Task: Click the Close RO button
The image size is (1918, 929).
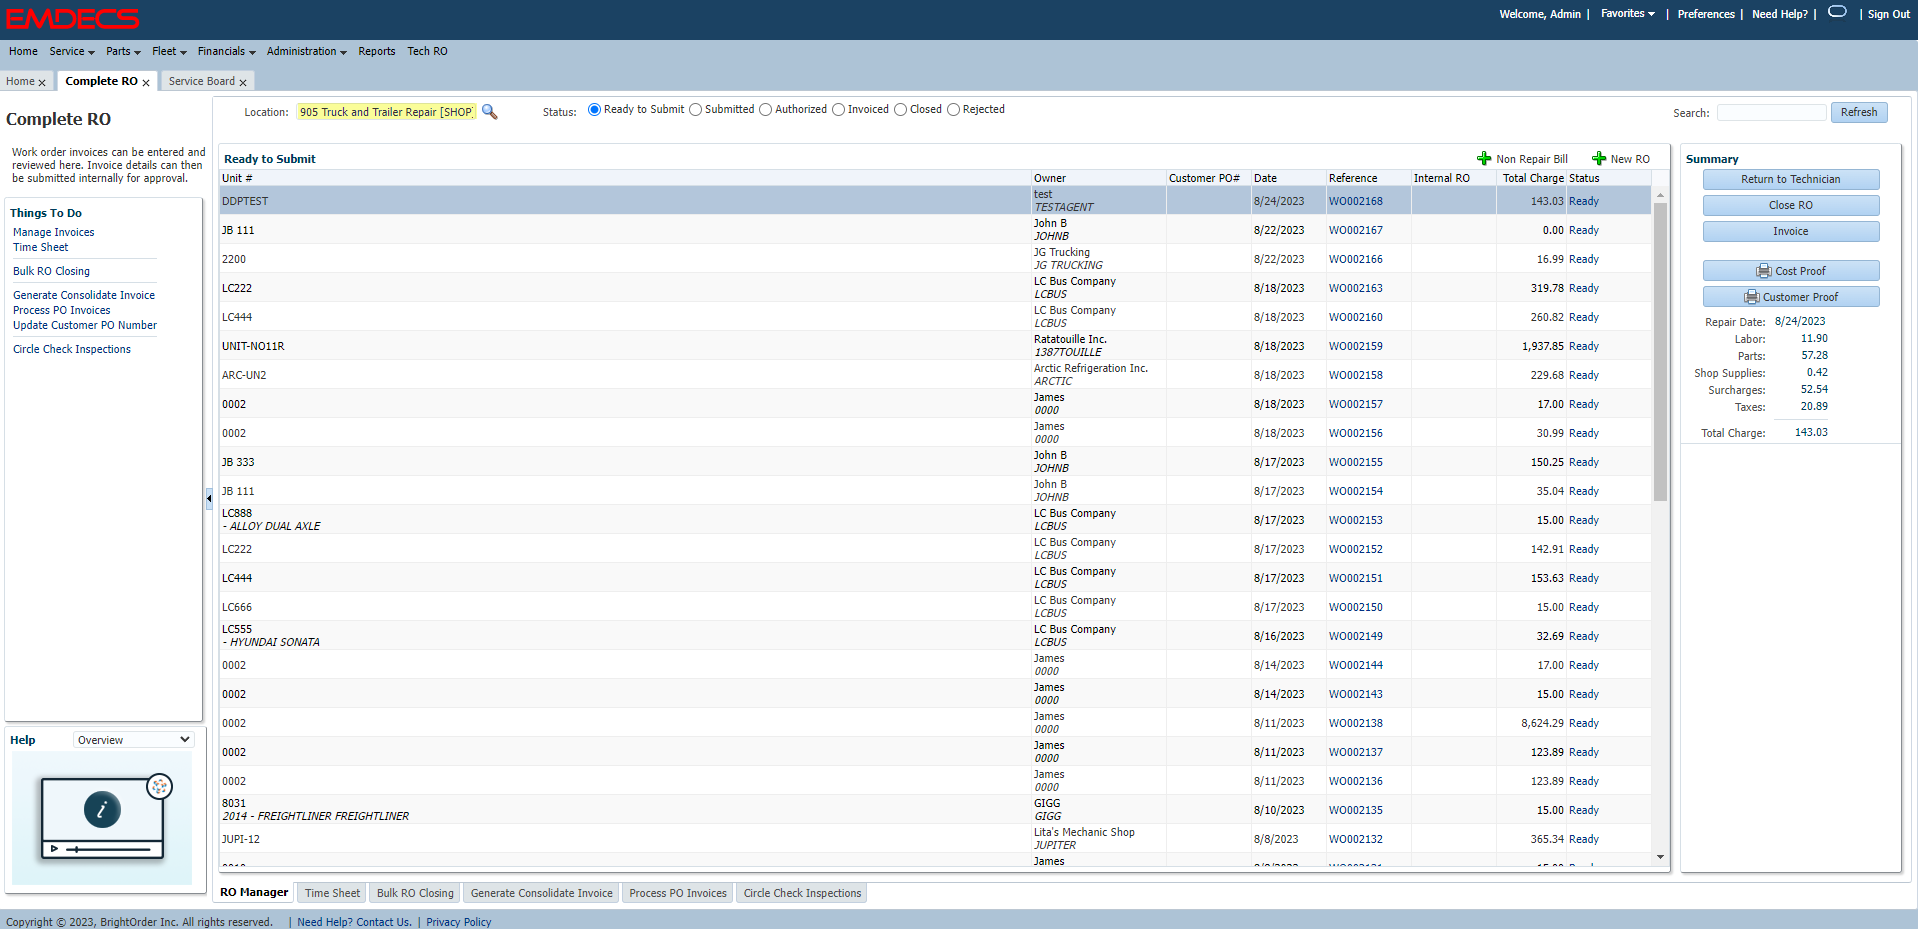Action: click(x=1790, y=205)
